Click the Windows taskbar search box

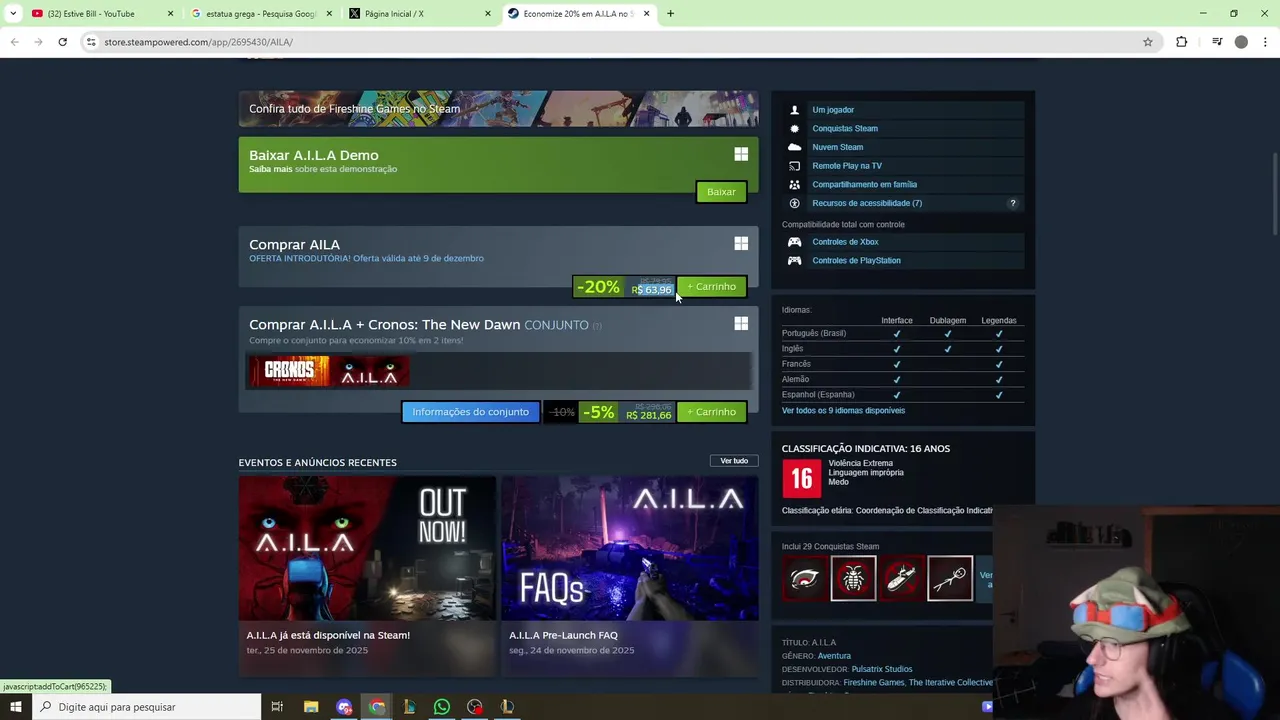pos(146,707)
